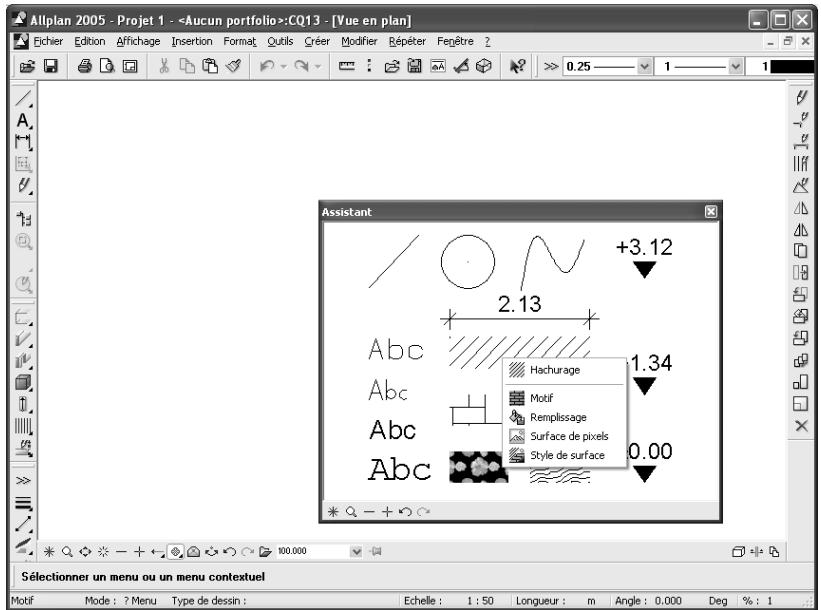Image resolution: width=821 pixels, height=610 pixels.
Task: Click the format painter brush icon
Action: [x=234, y=66]
